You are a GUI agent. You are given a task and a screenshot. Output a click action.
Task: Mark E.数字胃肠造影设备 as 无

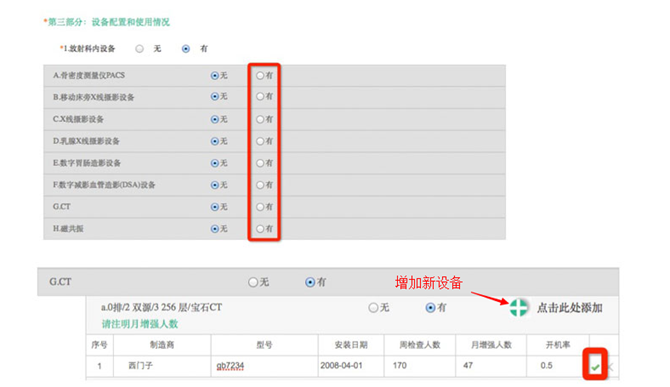click(x=215, y=163)
